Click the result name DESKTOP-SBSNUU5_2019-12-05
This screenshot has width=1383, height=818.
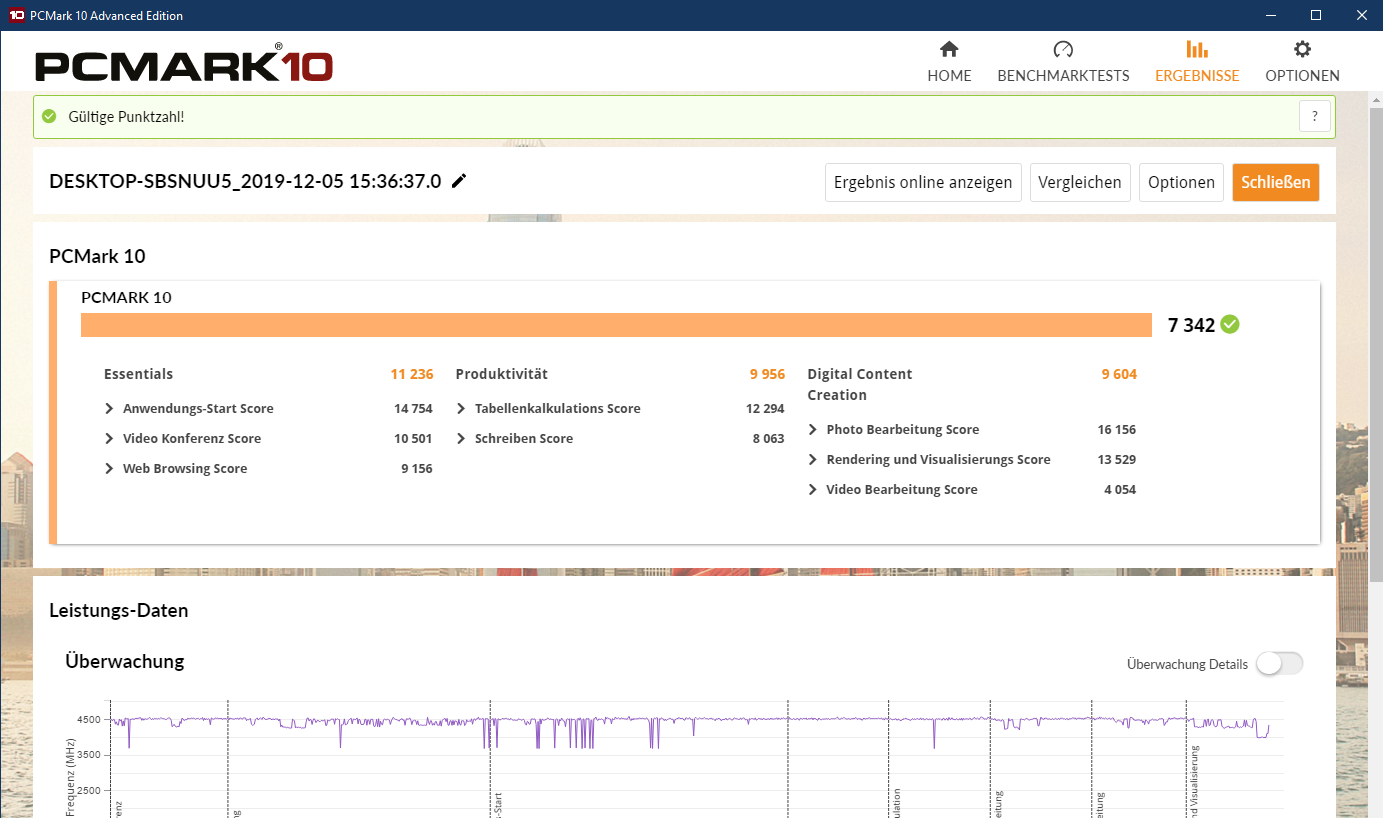[245, 181]
